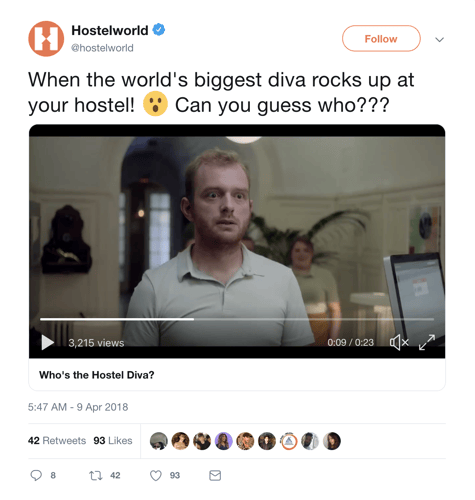Image resolution: width=475 pixels, height=500 pixels.
Task: Unmute the video's muted speaker icon
Action: 399,342
